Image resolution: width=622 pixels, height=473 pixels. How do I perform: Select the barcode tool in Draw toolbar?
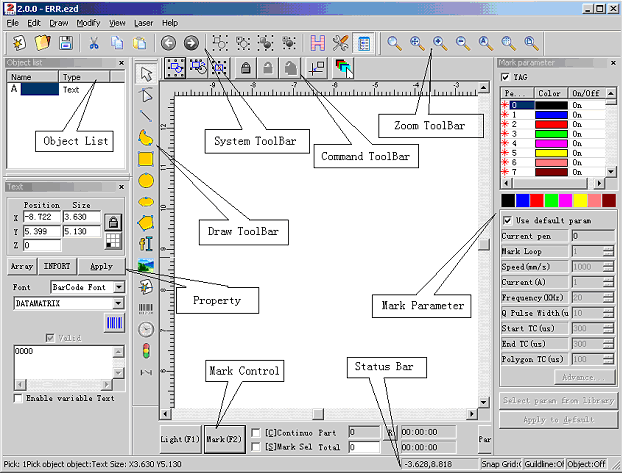click(x=146, y=308)
